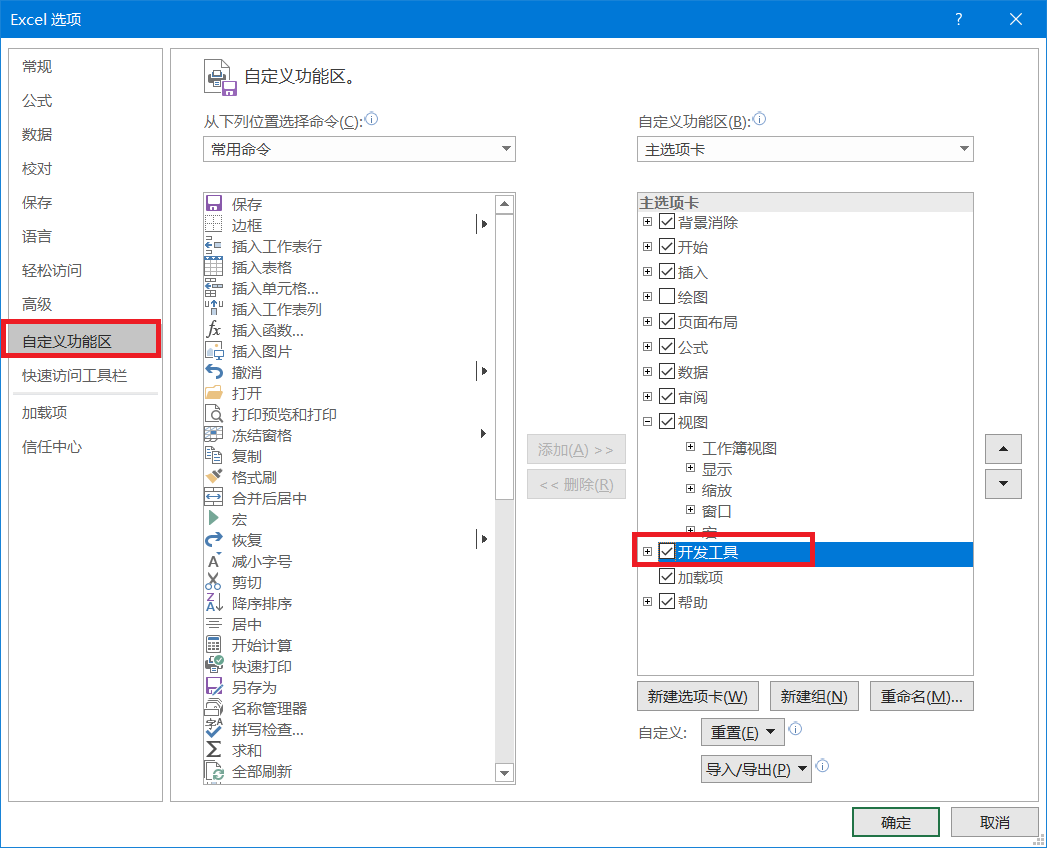Open the 校对 options category

click(85, 168)
